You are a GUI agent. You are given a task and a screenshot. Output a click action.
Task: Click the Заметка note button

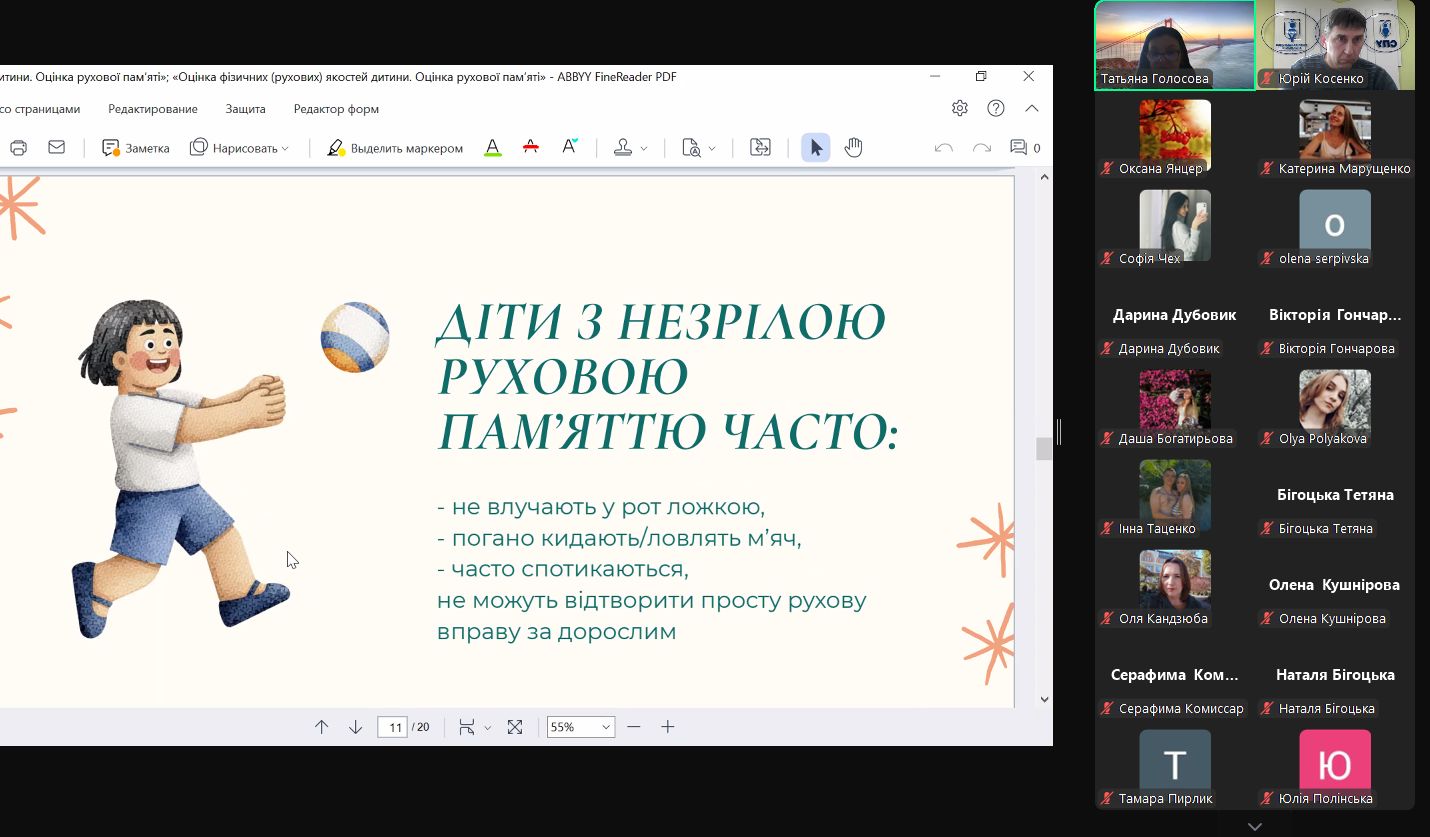(x=136, y=148)
